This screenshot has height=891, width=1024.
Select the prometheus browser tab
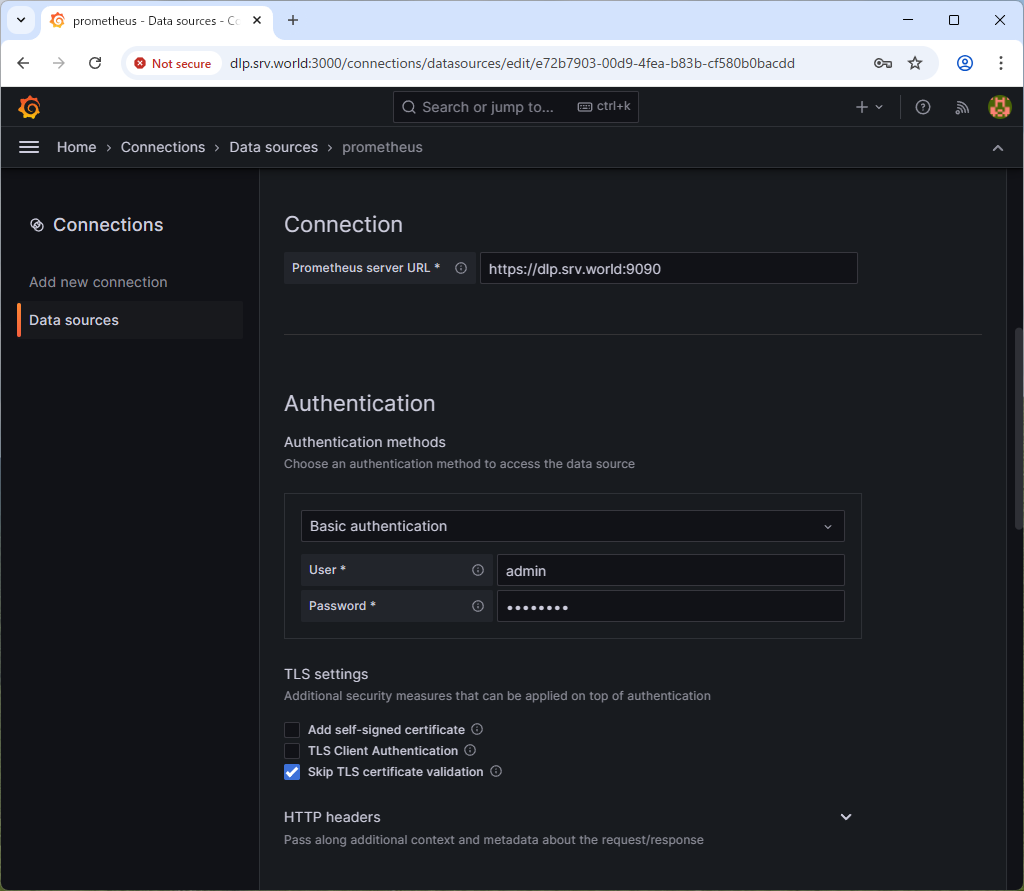coord(155,21)
